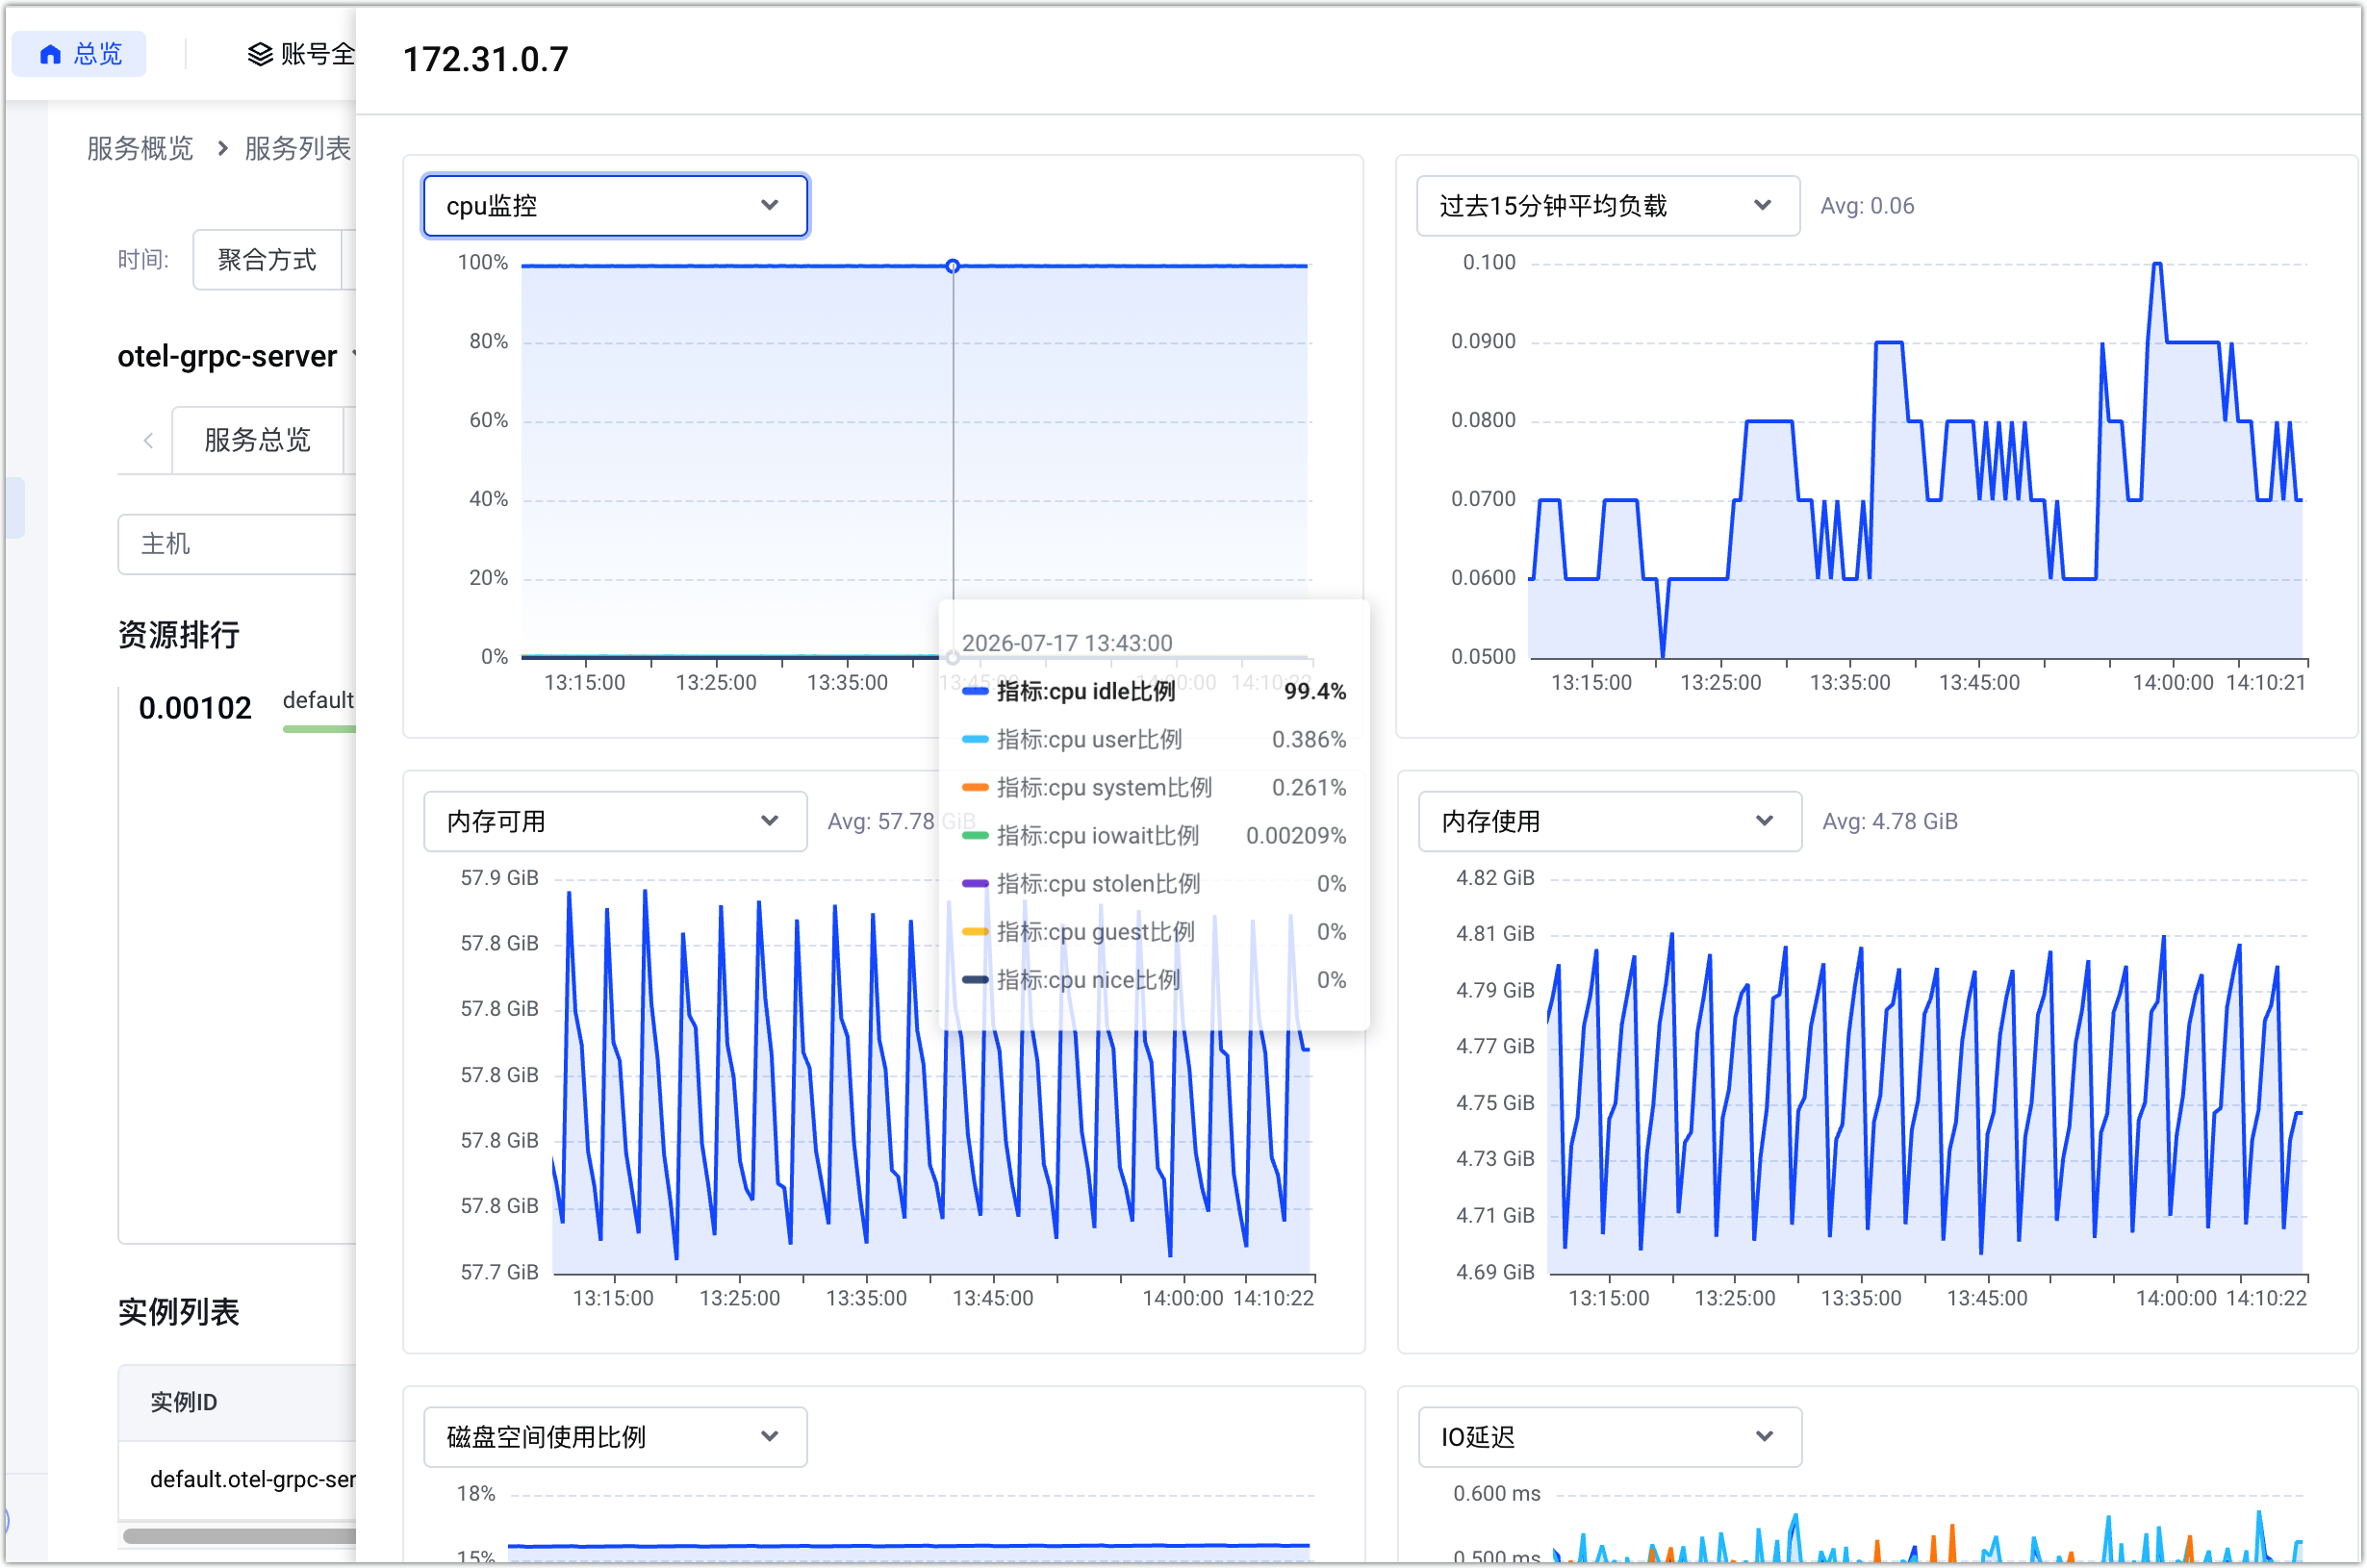Click the breadcrumb chevron after 服务概览
The height and width of the screenshot is (1568, 2367).
[x=222, y=148]
